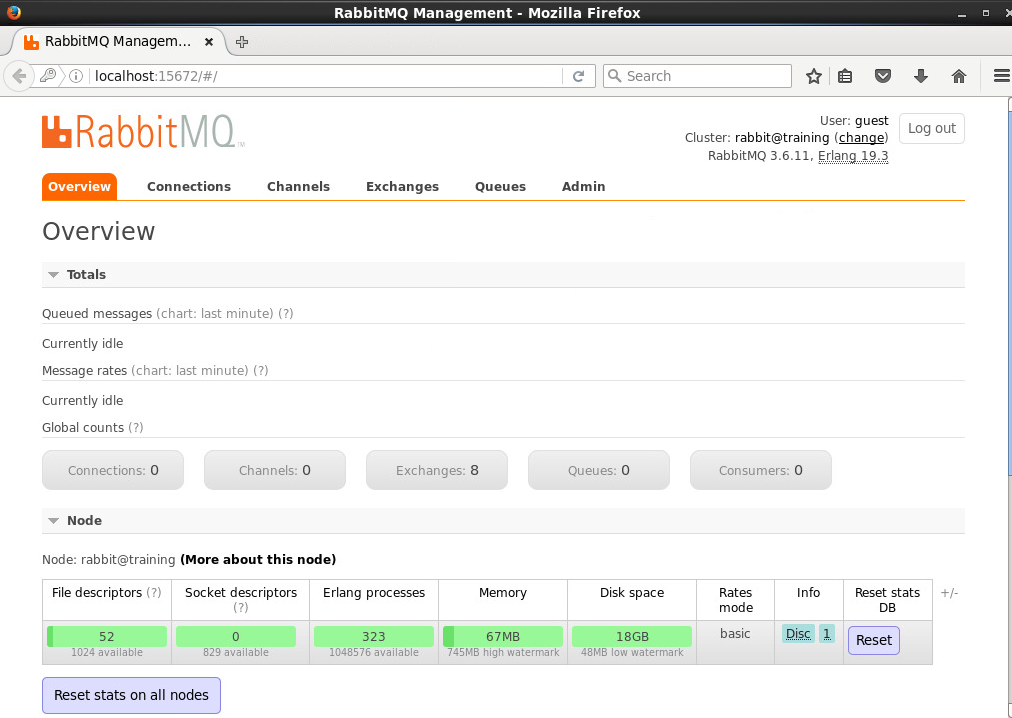Screen dimensions: 1012x718
Task: Click the 1048576 available text
Action: (374, 653)
